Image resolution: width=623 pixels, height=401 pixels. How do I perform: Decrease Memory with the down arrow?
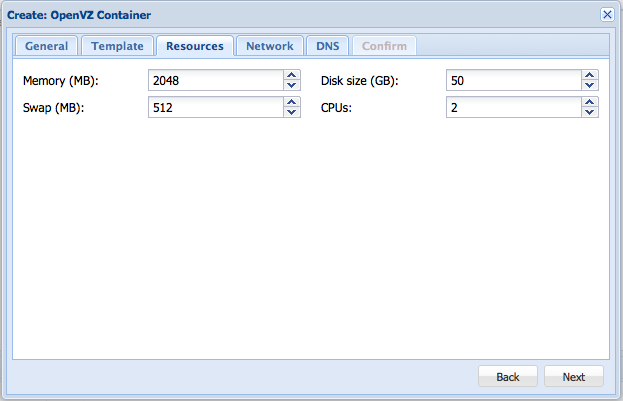[292, 85]
